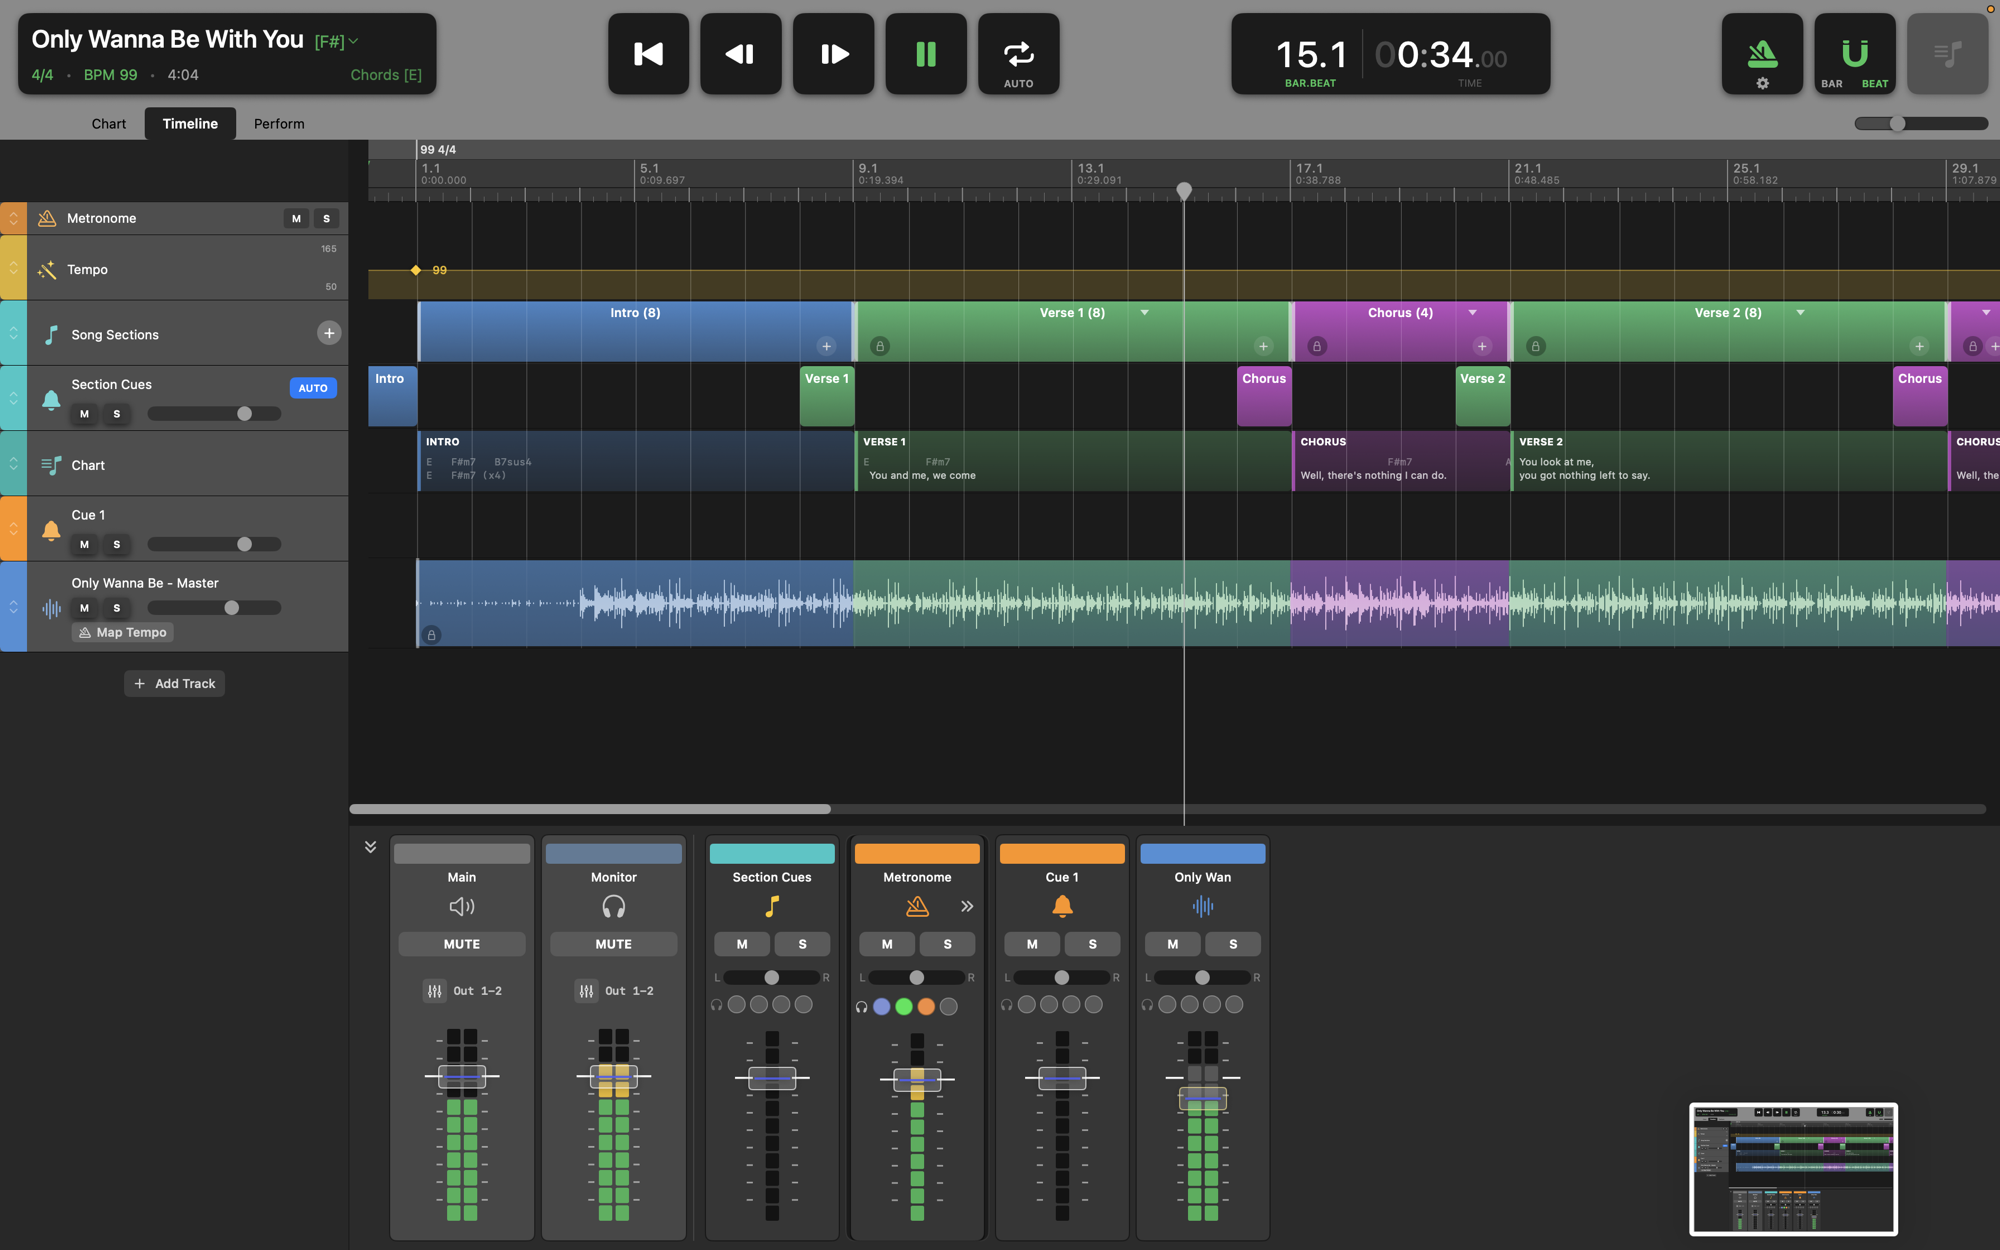
Task: Click the plus icon in Intro (8) section
Action: click(x=826, y=347)
